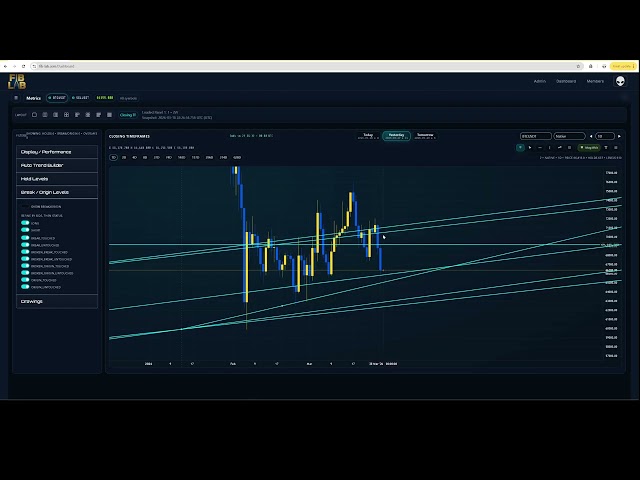The image size is (640, 480).
Task: Switch to the Today tab
Action: [368, 136]
